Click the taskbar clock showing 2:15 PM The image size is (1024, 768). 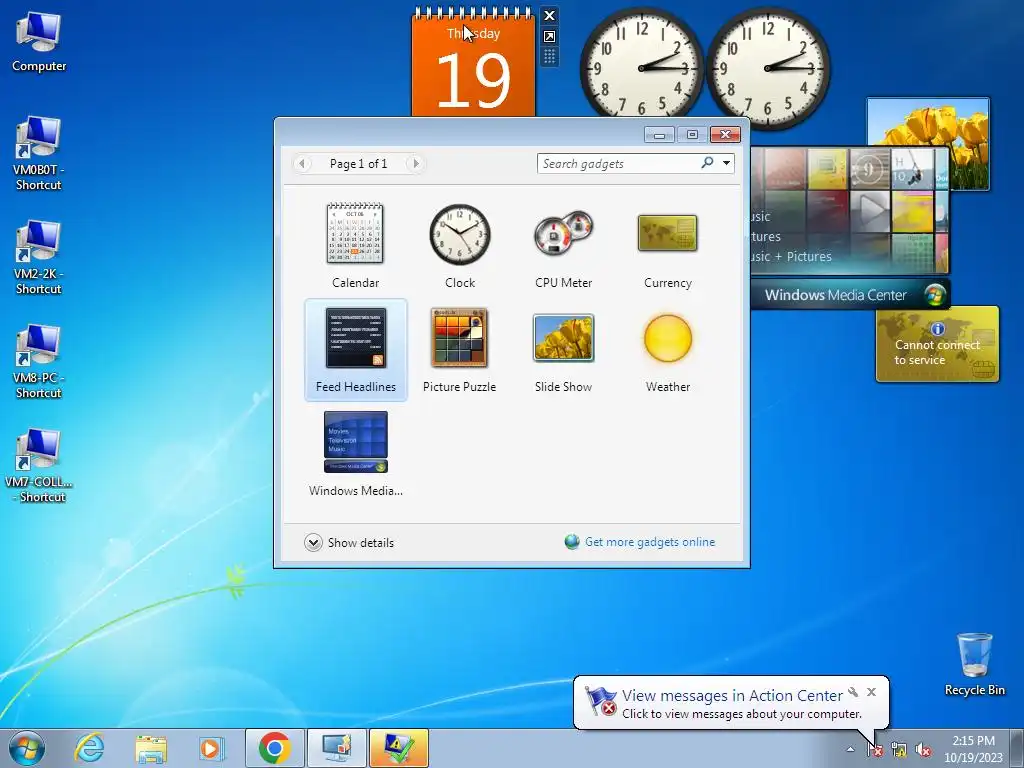click(973, 749)
